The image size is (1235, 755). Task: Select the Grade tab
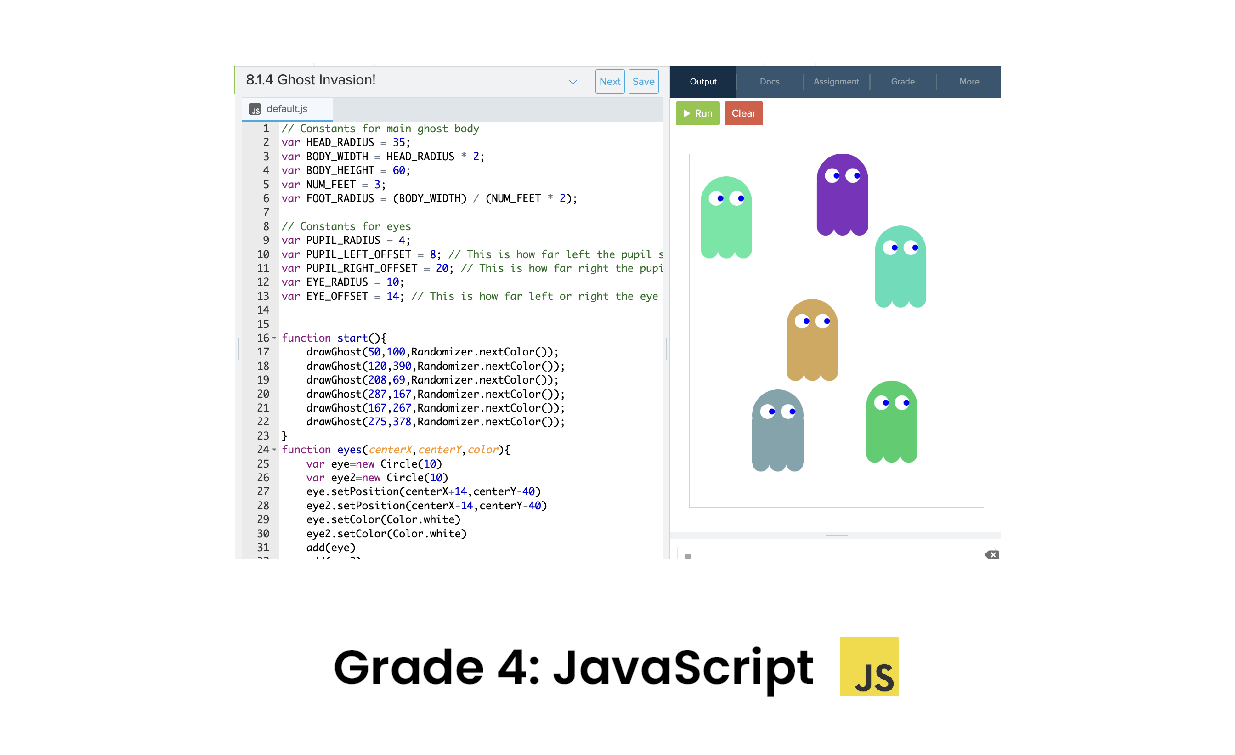click(903, 81)
